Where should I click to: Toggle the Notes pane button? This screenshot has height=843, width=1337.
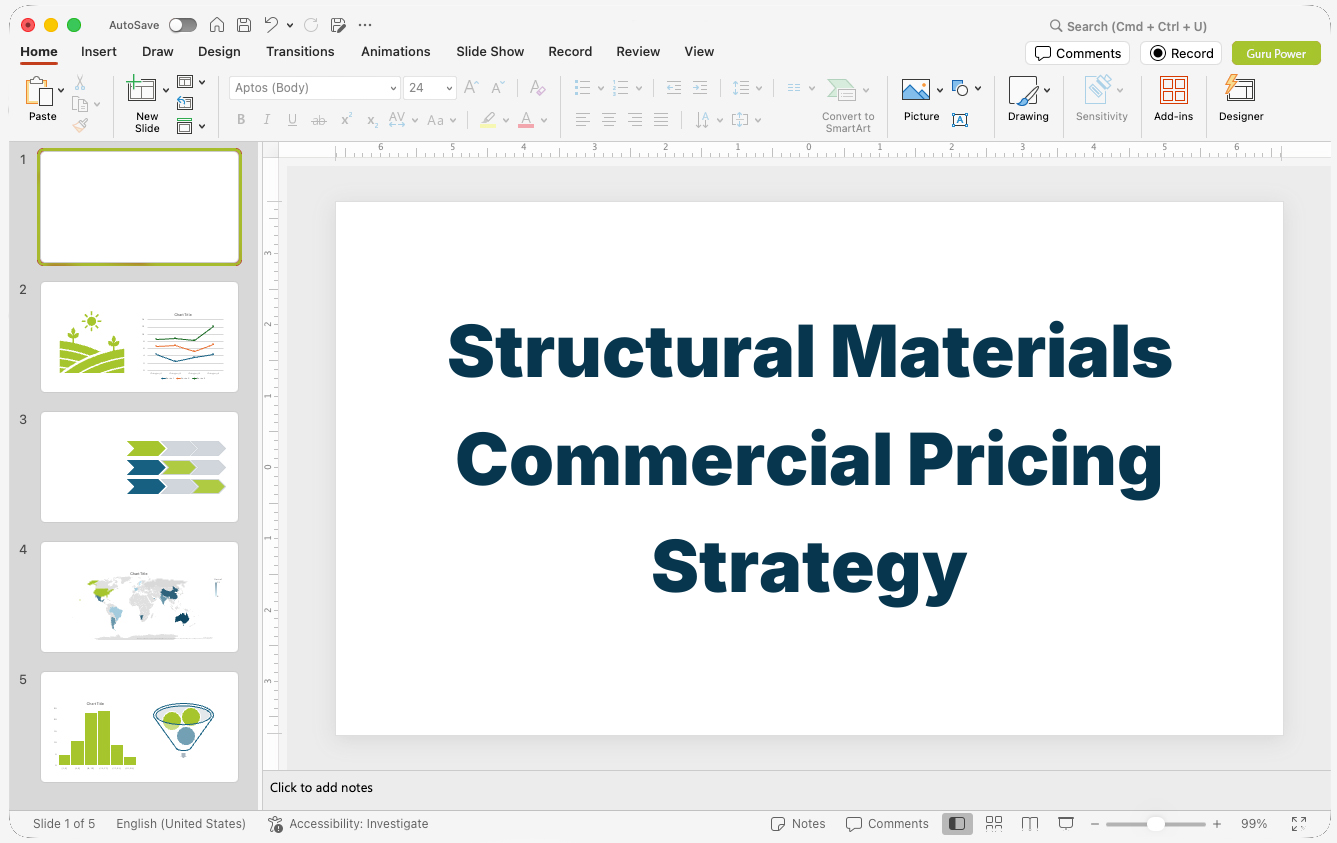[x=798, y=824]
